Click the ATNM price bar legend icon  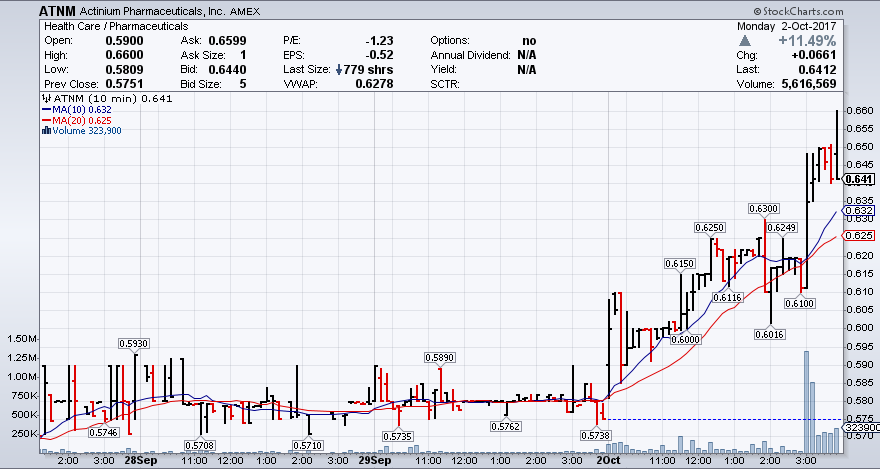45,99
